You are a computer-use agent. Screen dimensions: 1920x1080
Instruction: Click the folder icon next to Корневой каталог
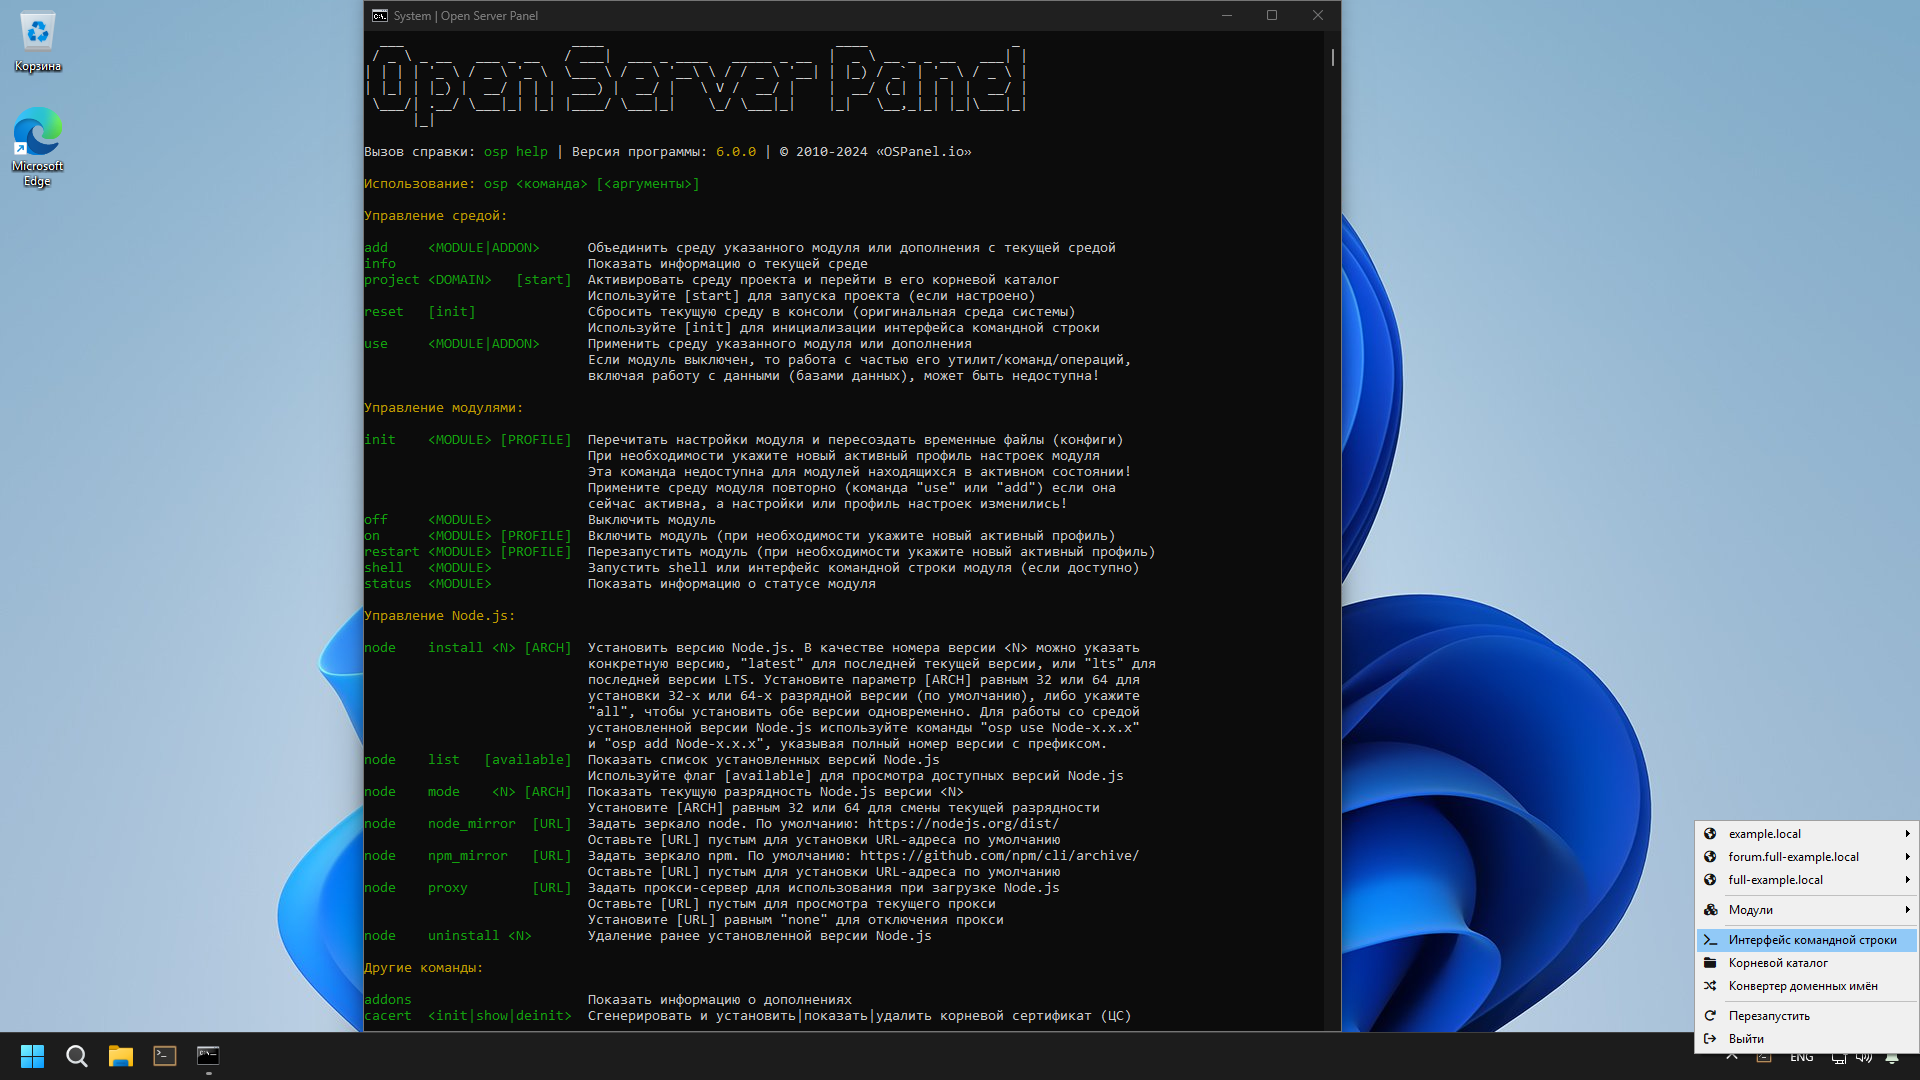pyautogui.click(x=1711, y=963)
